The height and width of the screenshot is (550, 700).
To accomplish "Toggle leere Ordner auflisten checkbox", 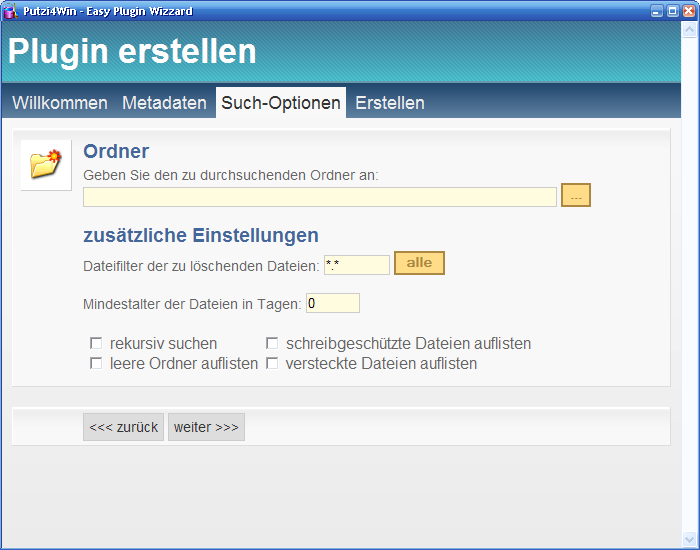I will pos(96,363).
